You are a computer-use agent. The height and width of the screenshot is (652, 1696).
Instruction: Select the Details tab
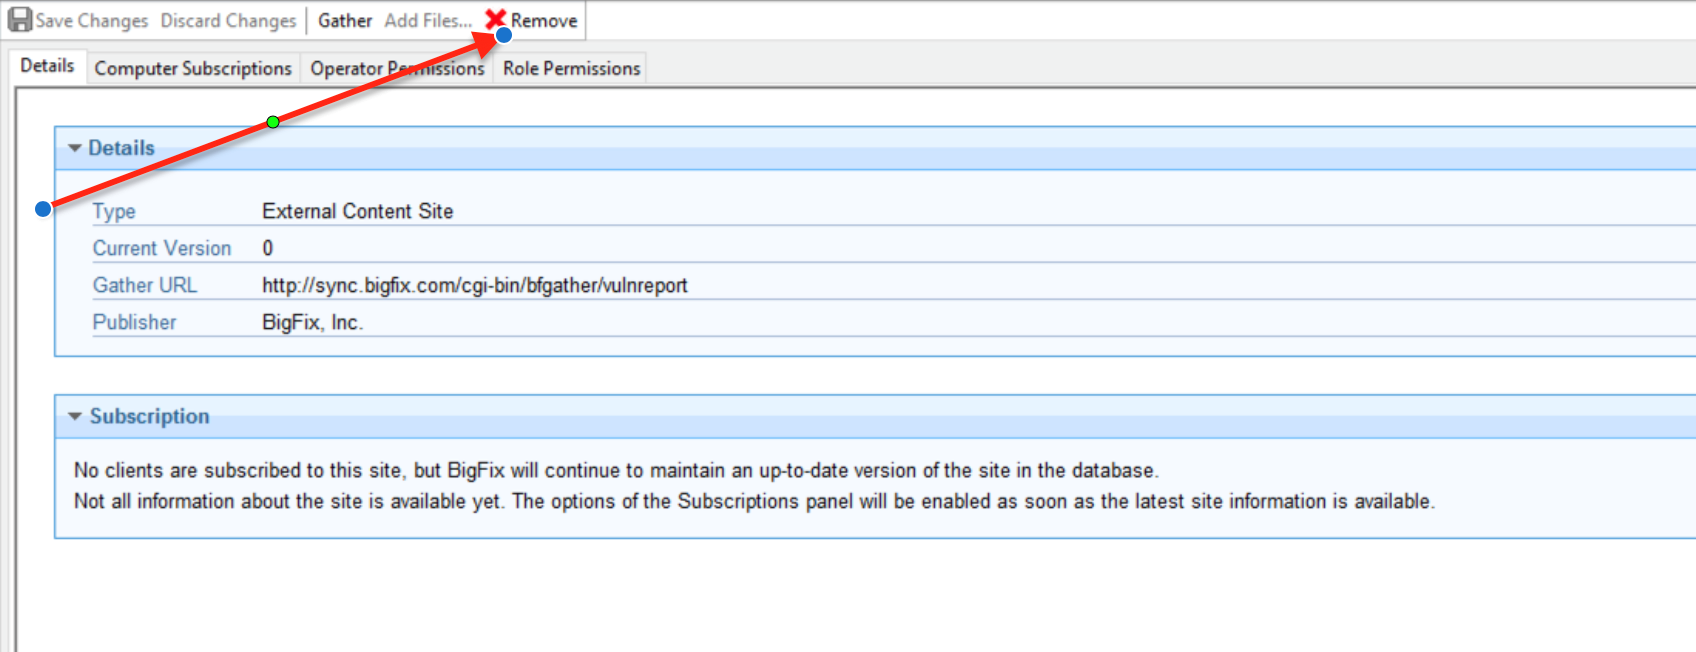tap(47, 66)
